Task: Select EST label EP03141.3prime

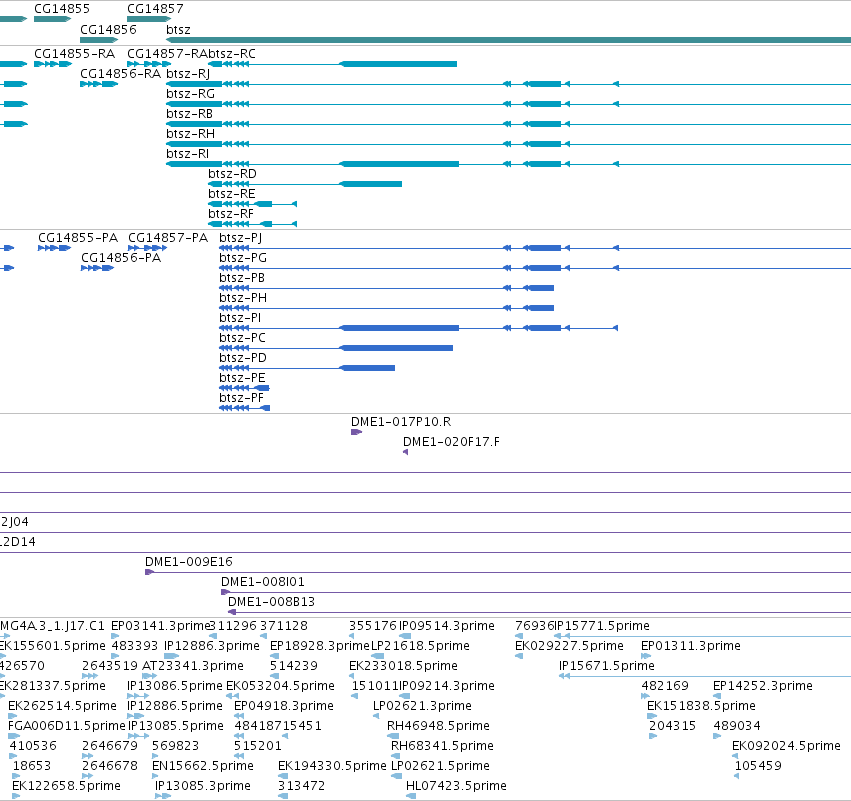Action: pyautogui.click(x=160, y=626)
